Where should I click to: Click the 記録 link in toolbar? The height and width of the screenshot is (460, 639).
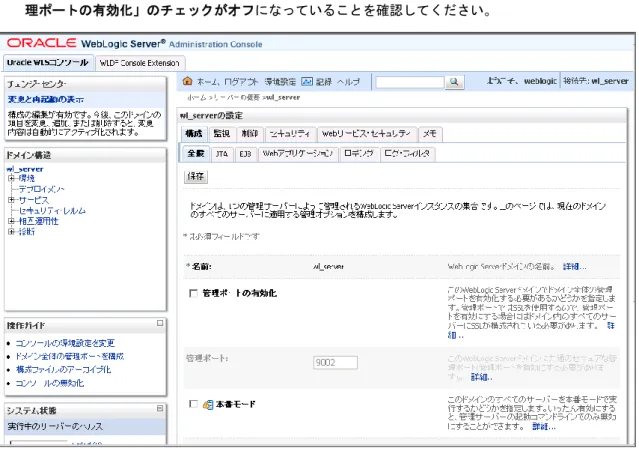click(x=324, y=82)
